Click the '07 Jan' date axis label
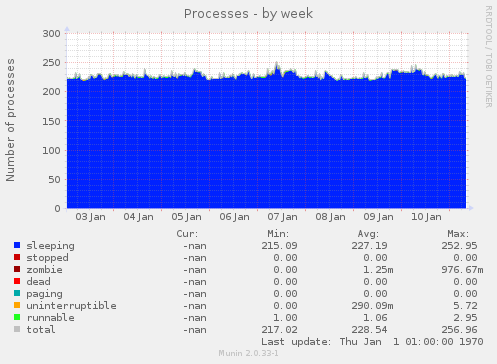Viewport: 497px width, 364px height. tap(282, 217)
